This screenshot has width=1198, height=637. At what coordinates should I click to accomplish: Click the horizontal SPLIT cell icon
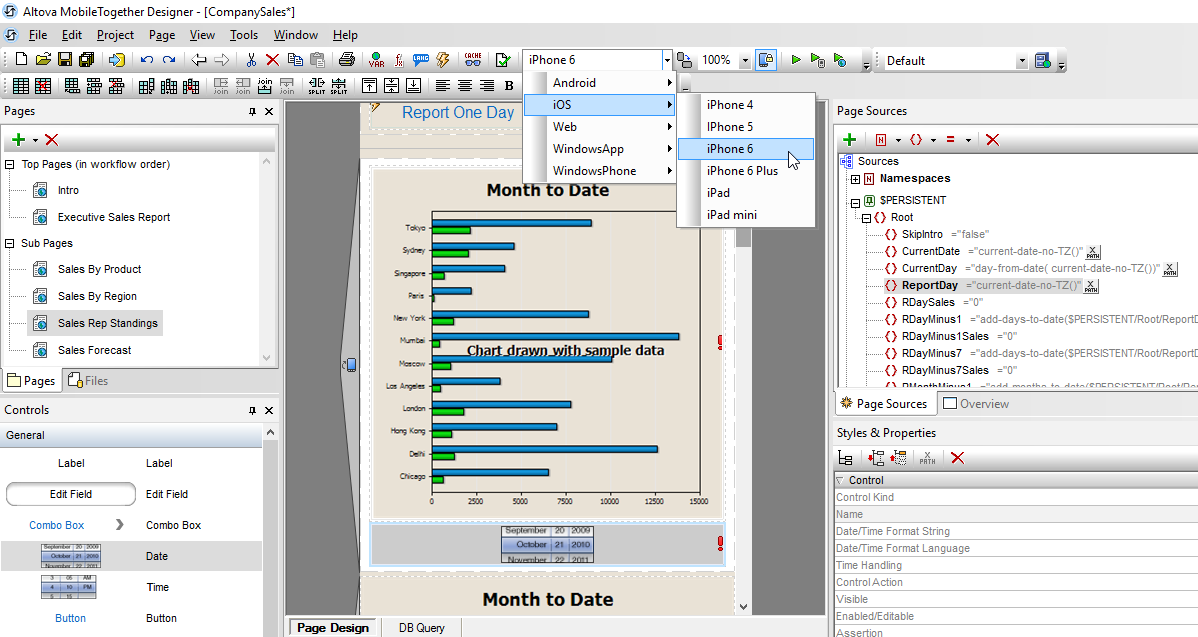316,86
